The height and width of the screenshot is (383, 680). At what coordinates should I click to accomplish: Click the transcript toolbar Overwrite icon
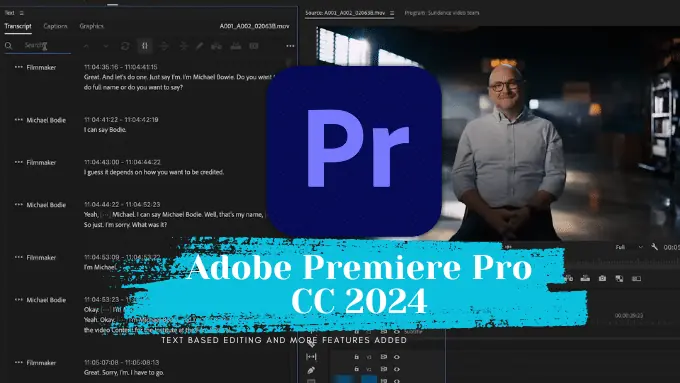(235, 46)
